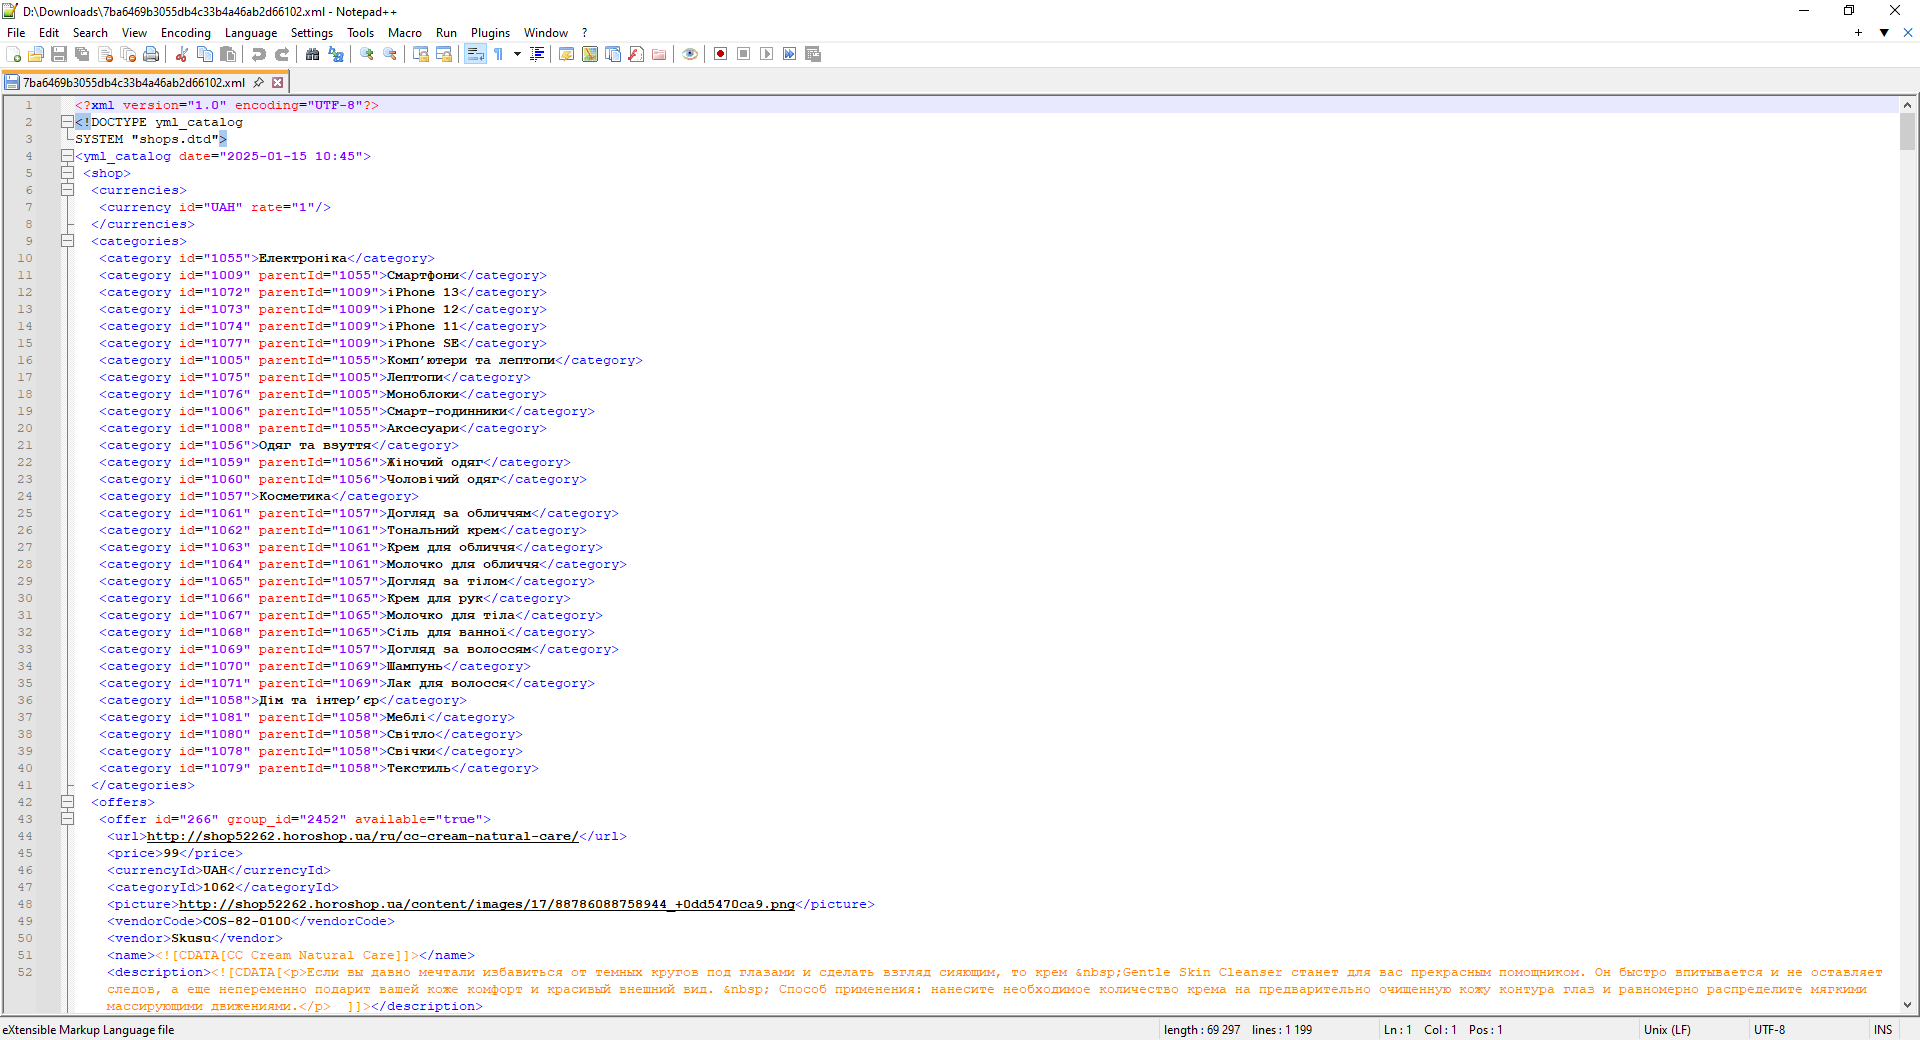The image size is (1920, 1040).
Task: Collapse the offer id 266 fold marker
Action: click(67, 819)
